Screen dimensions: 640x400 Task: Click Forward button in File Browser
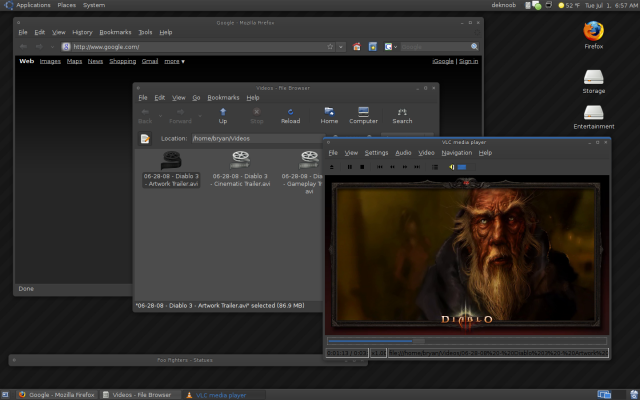click(180, 116)
